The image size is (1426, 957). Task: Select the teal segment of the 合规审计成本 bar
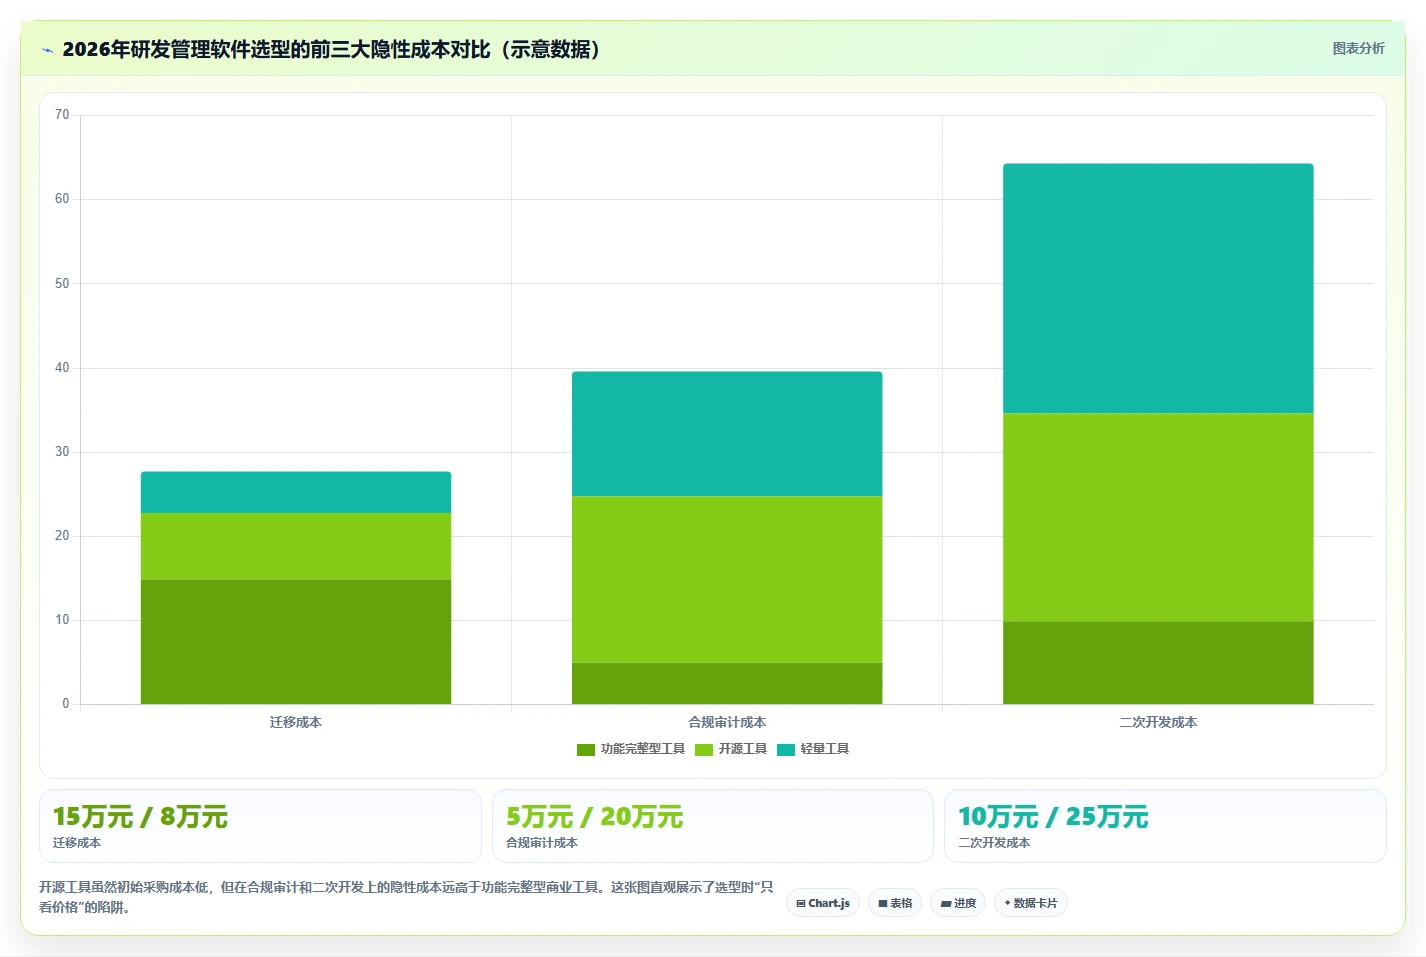tap(727, 434)
